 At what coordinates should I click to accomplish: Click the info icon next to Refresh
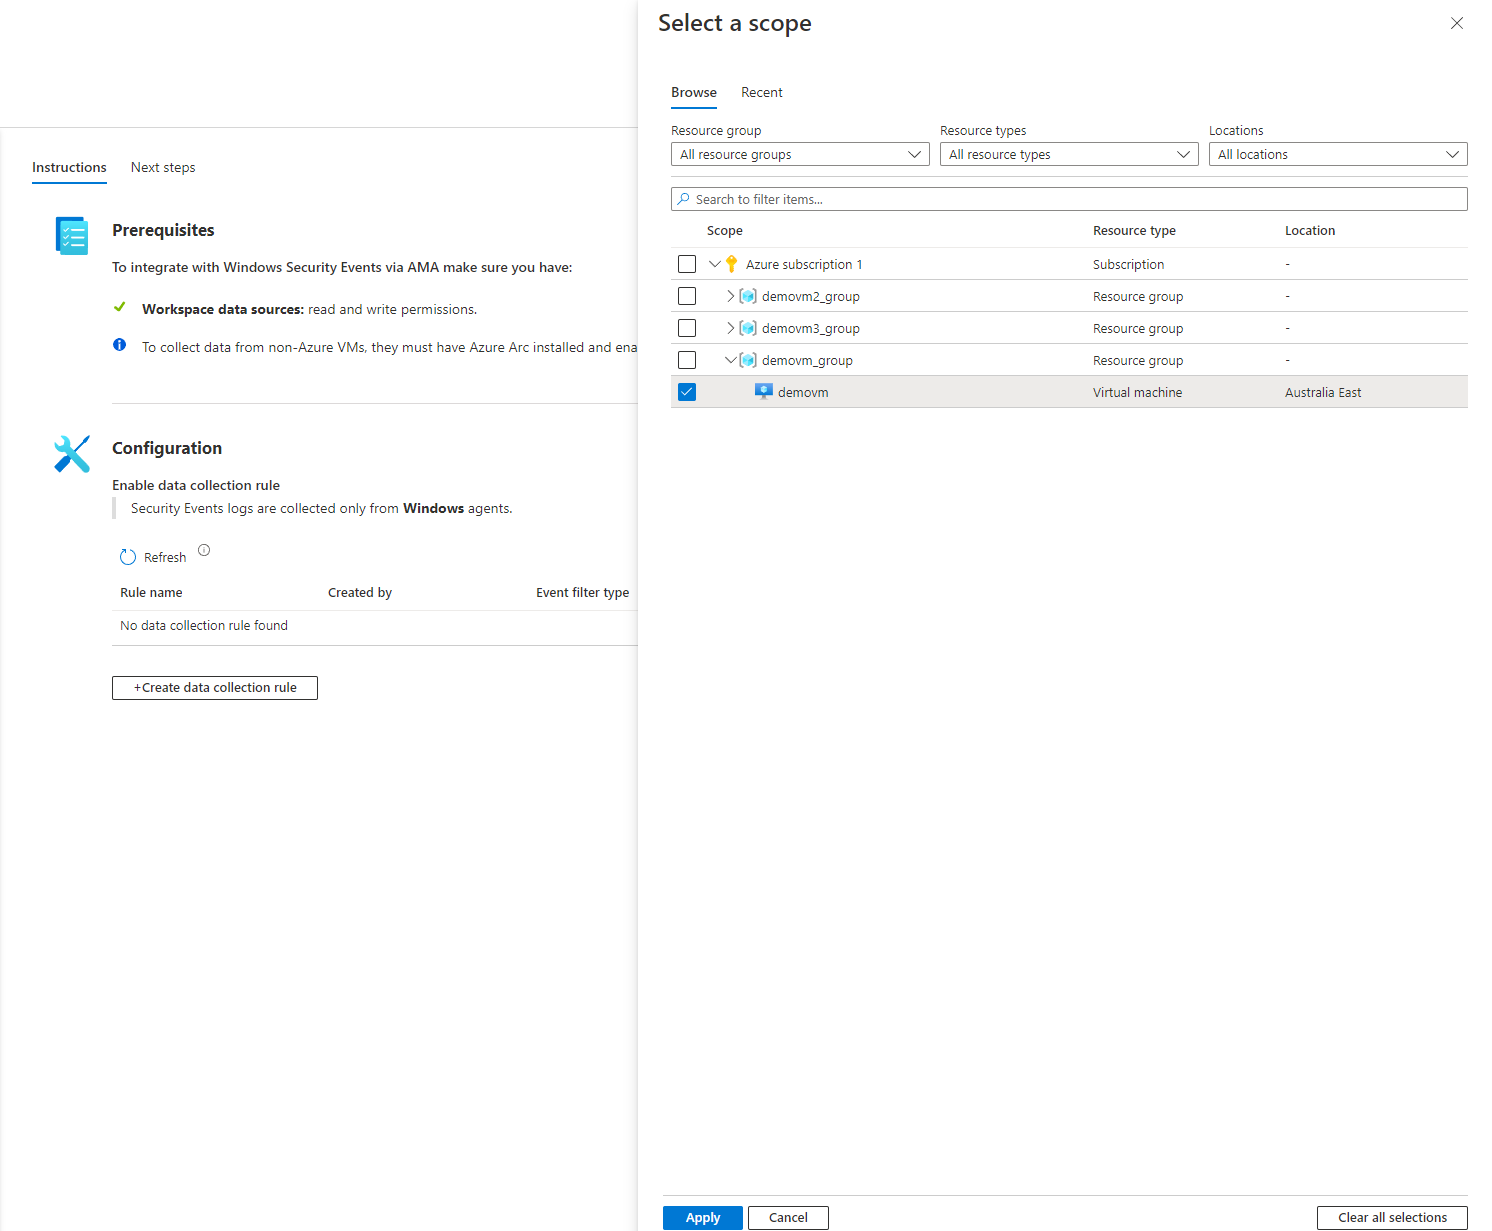pos(204,550)
